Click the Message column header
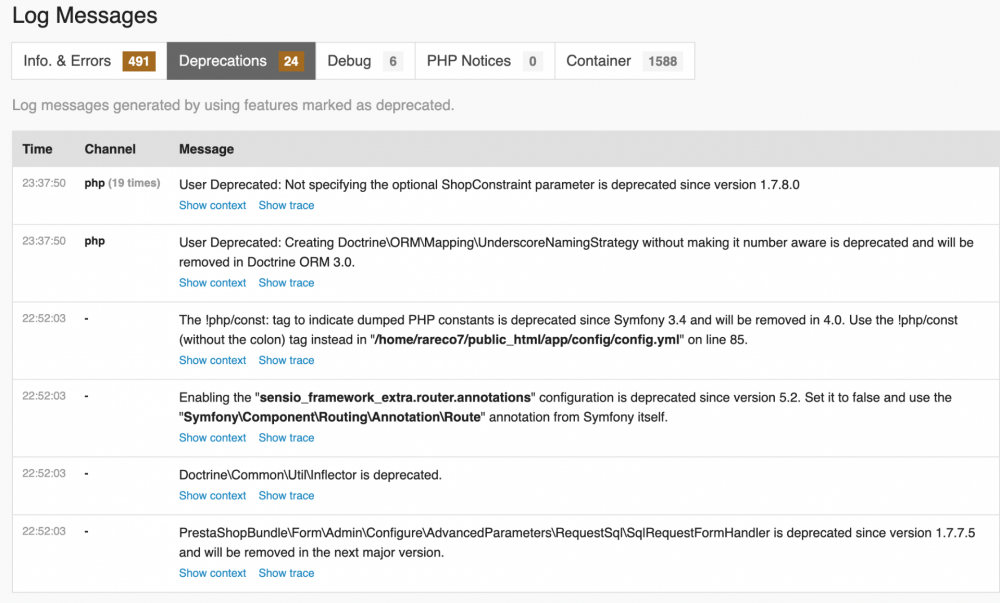1000x603 pixels. (x=206, y=149)
